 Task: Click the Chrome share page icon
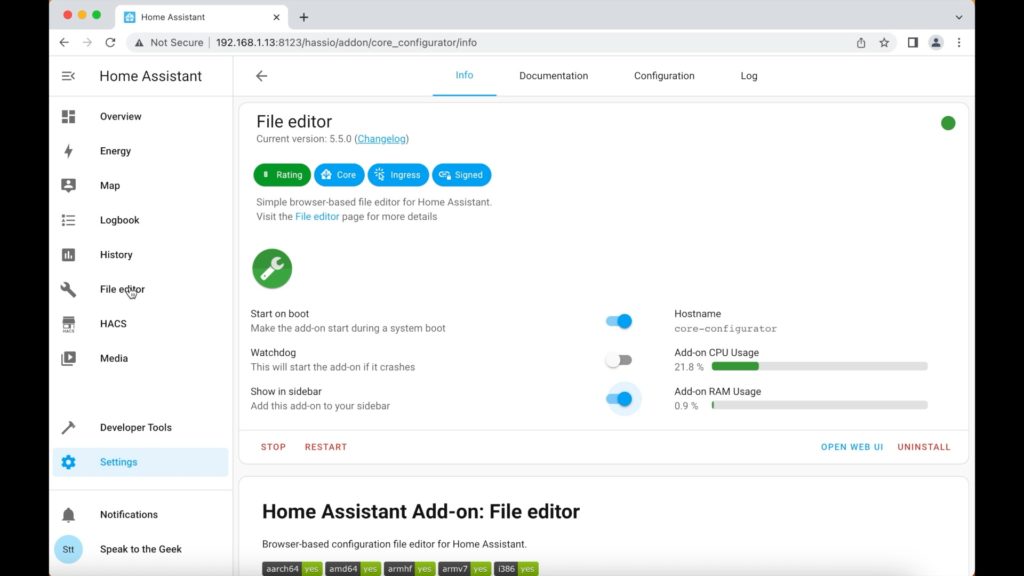(861, 42)
